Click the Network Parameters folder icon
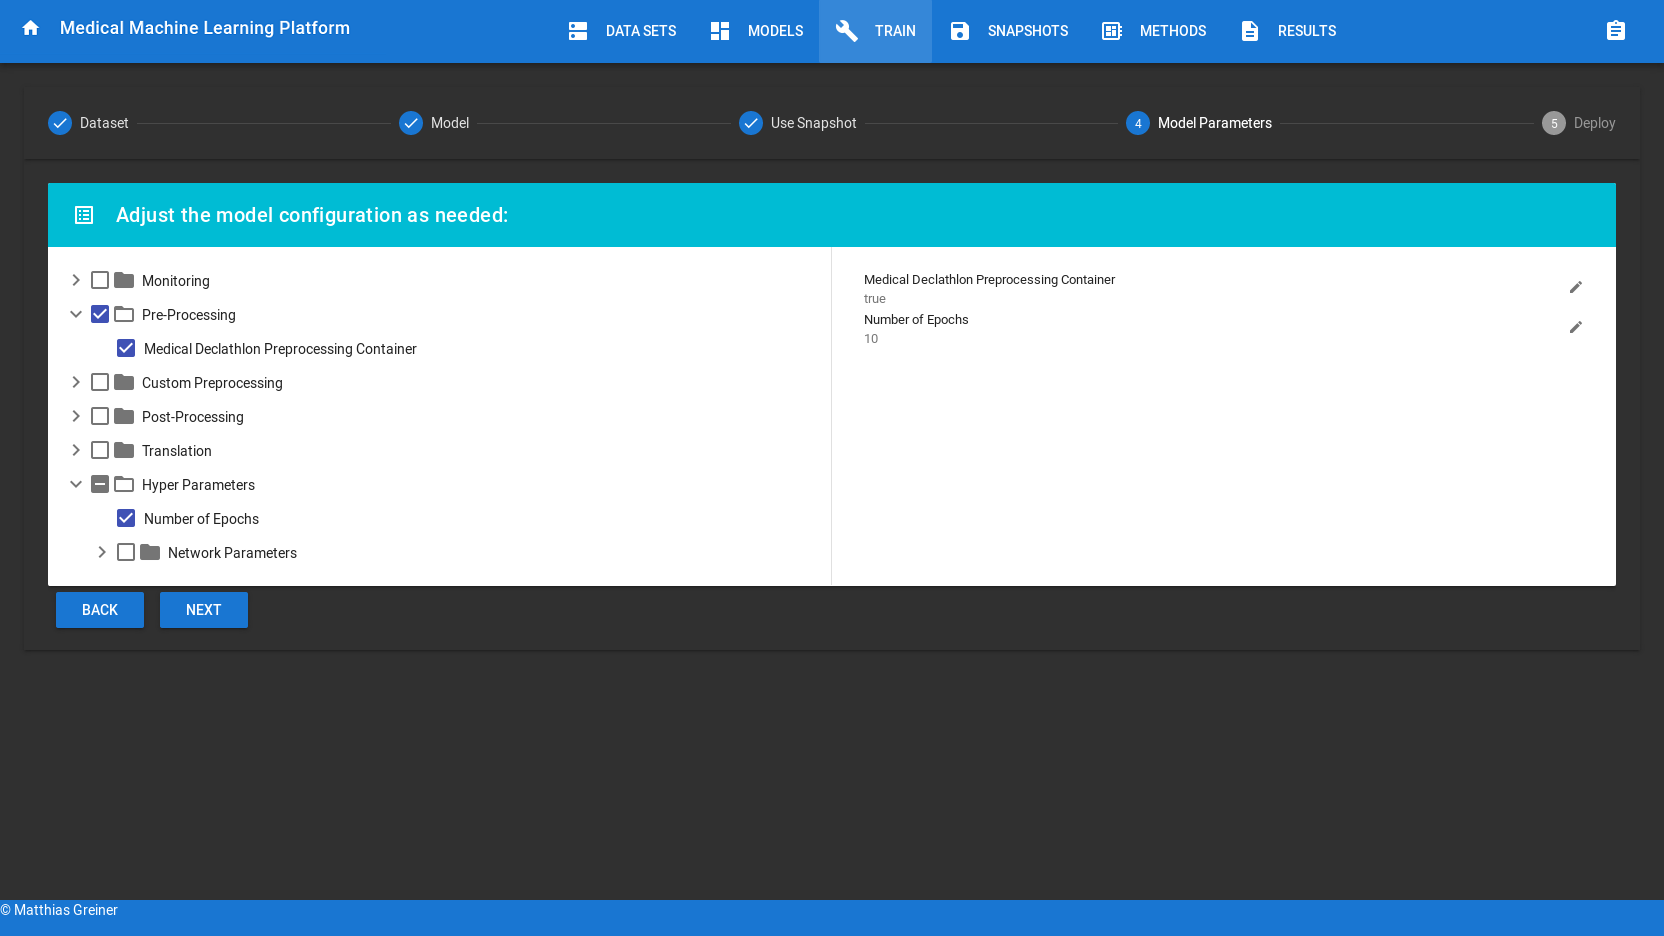The height and width of the screenshot is (936, 1664). point(150,552)
